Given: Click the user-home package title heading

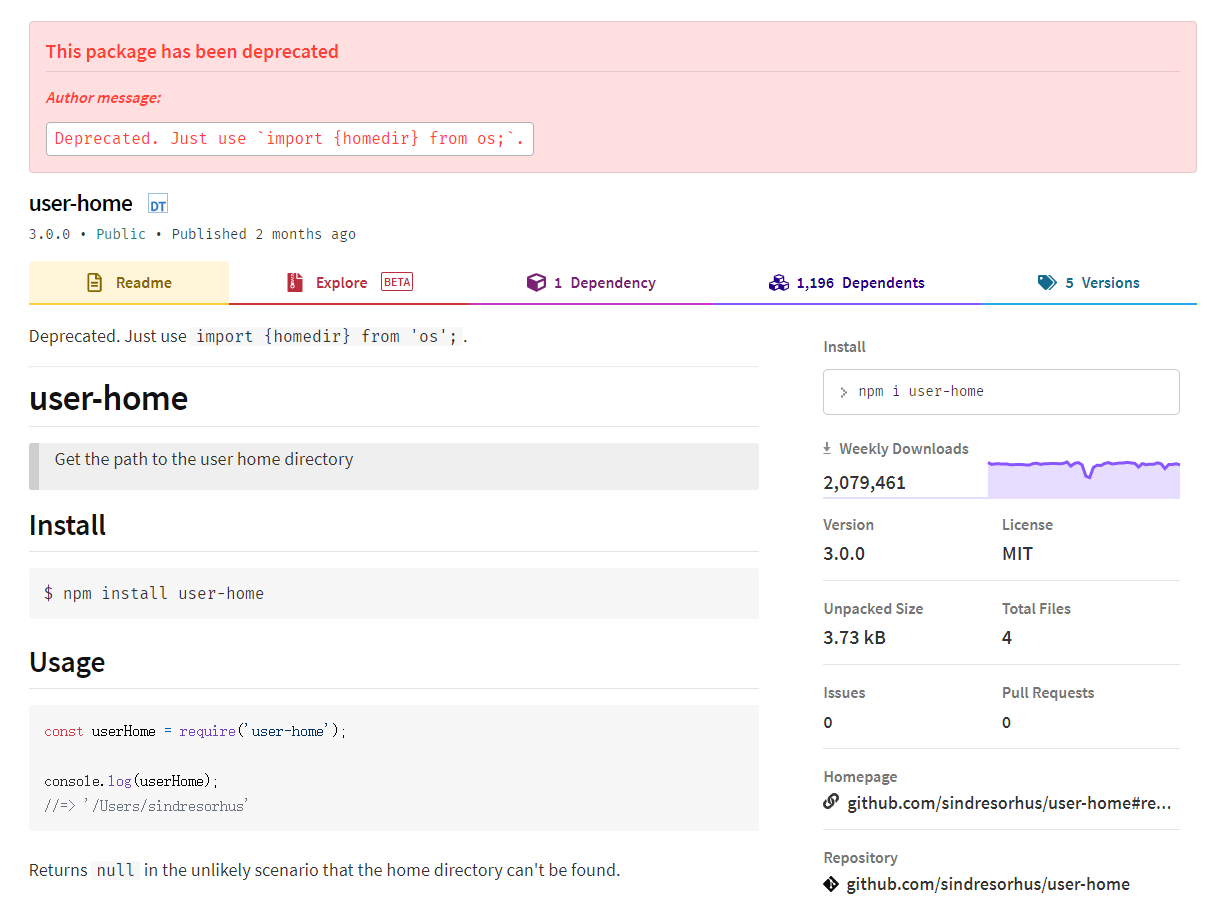Looking at the screenshot, I should pos(81,204).
